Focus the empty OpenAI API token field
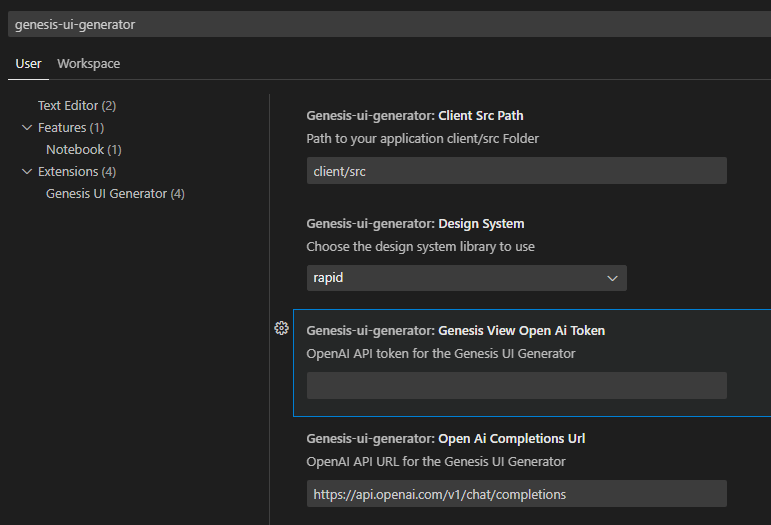 click(517, 385)
